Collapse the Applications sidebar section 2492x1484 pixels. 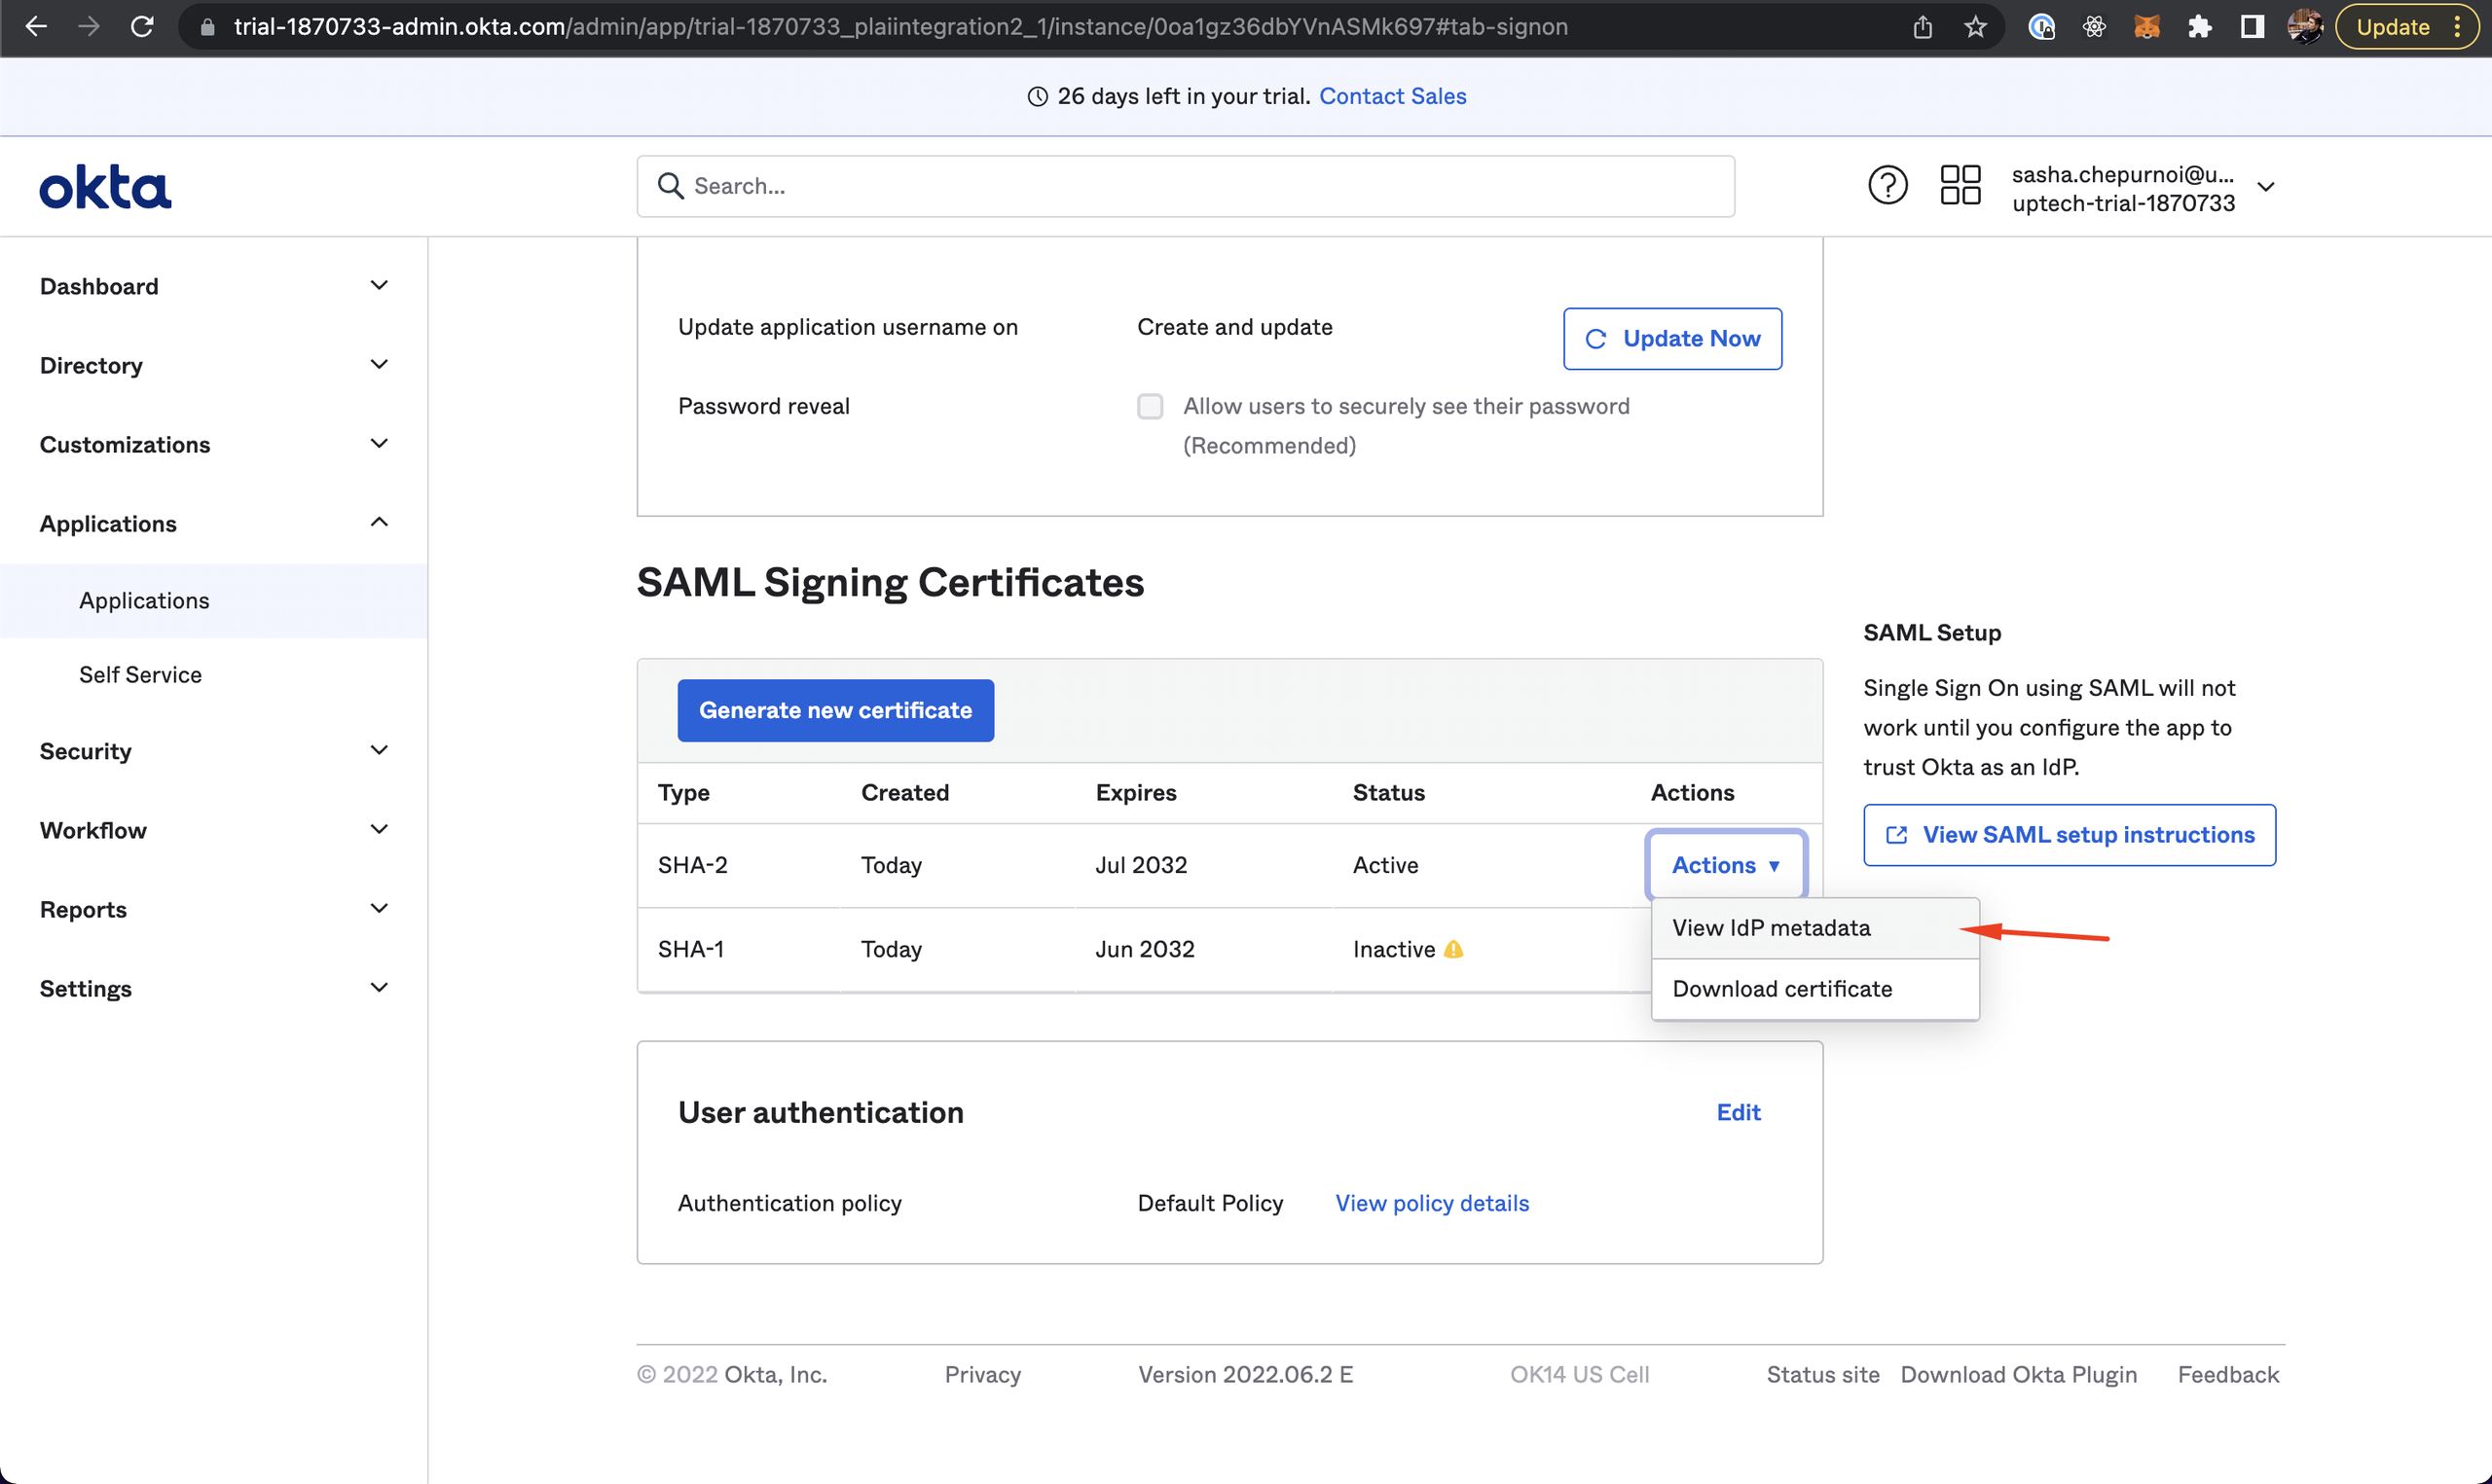pos(378,523)
